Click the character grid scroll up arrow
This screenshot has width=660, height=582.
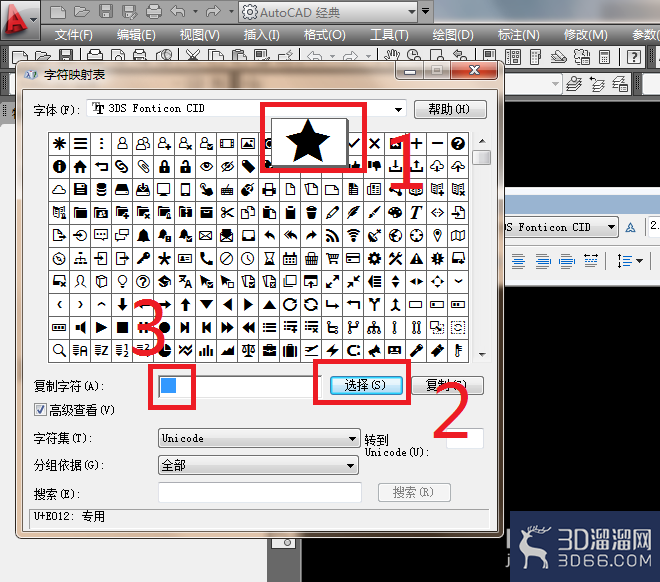click(x=482, y=141)
